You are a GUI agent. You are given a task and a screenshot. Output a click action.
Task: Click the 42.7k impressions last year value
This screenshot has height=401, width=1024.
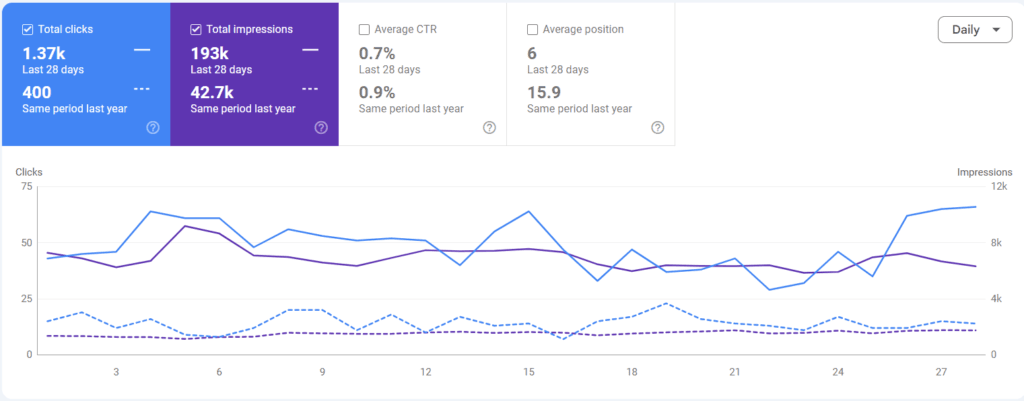212,93
